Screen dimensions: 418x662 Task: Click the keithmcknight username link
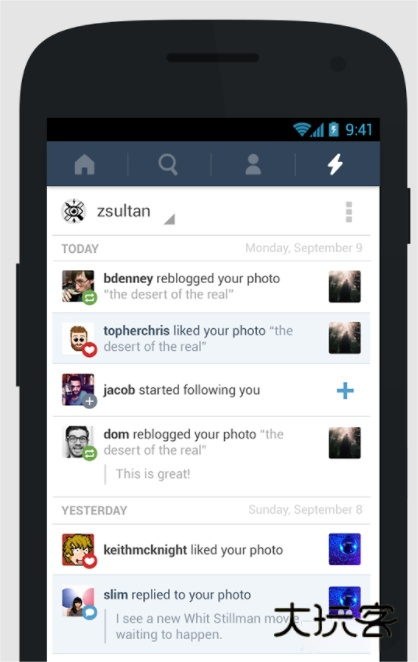[x=145, y=550]
